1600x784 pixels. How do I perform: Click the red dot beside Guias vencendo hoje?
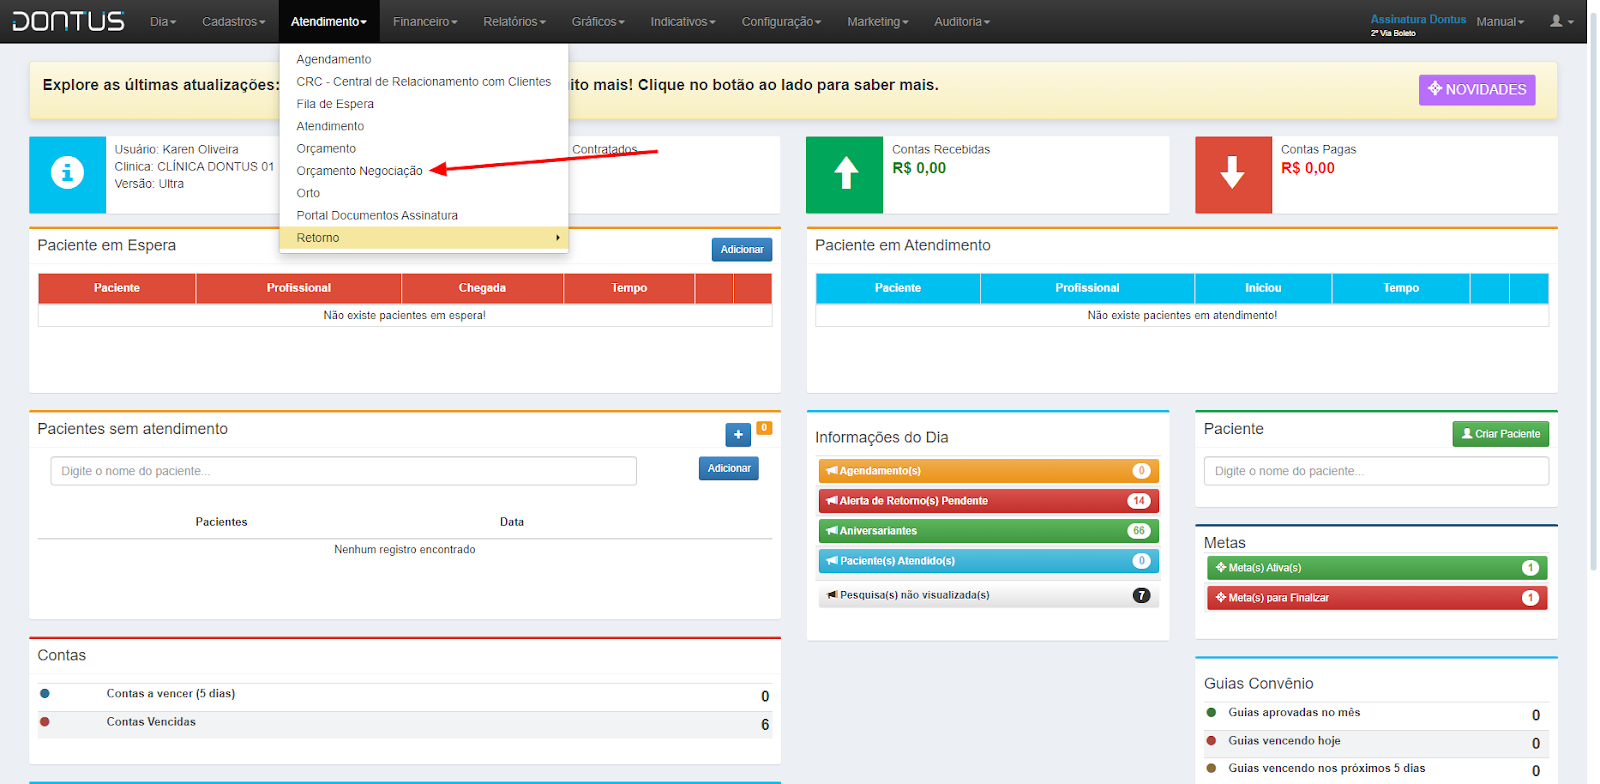tap(1211, 740)
